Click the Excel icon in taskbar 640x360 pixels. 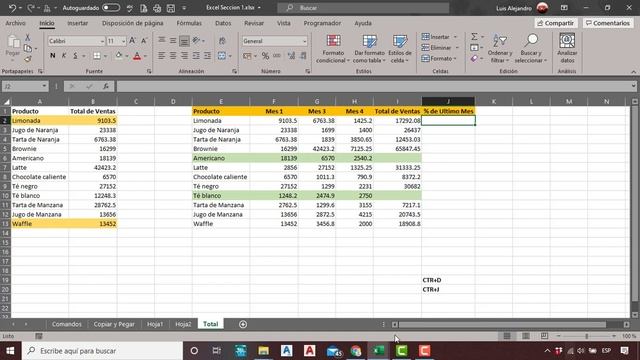pyautogui.click(x=378, y=351)
